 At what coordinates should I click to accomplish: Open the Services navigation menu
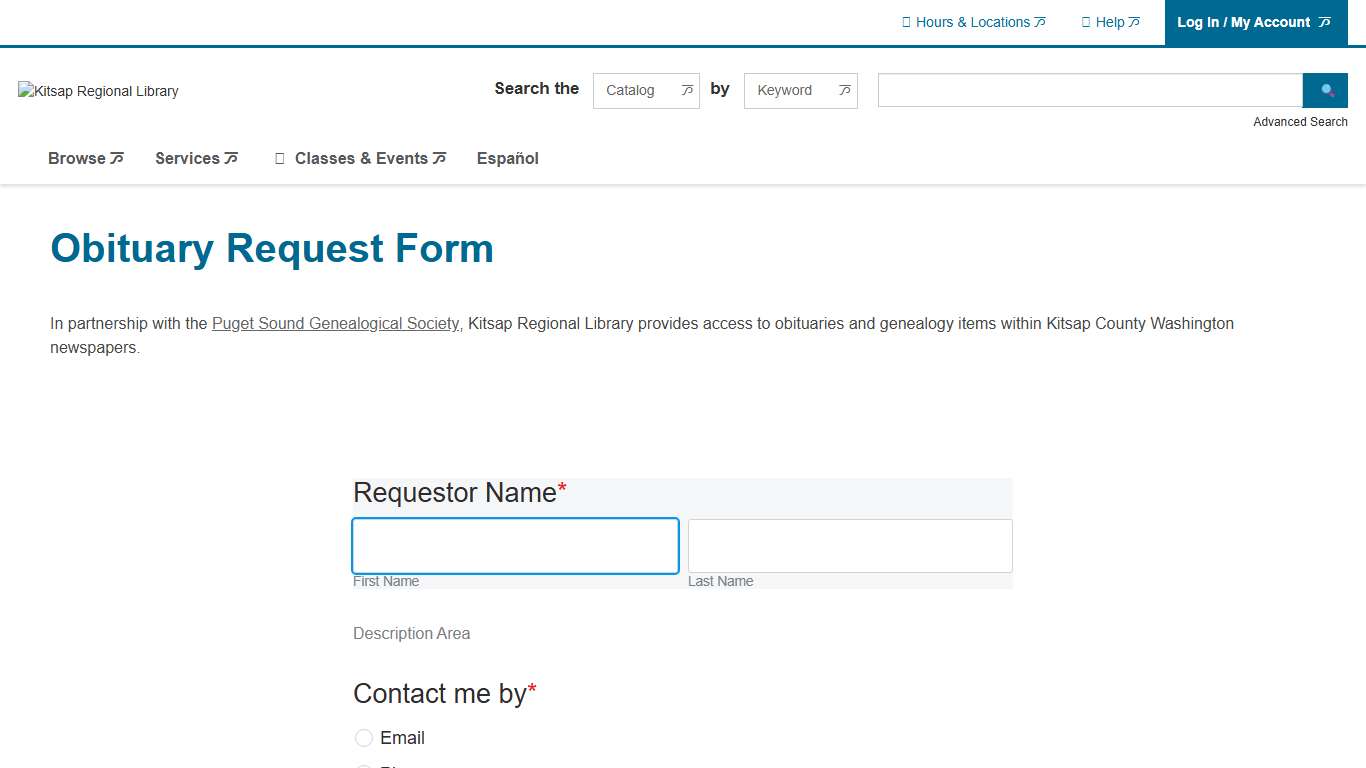pyautogui.click(x=196, y=158)
